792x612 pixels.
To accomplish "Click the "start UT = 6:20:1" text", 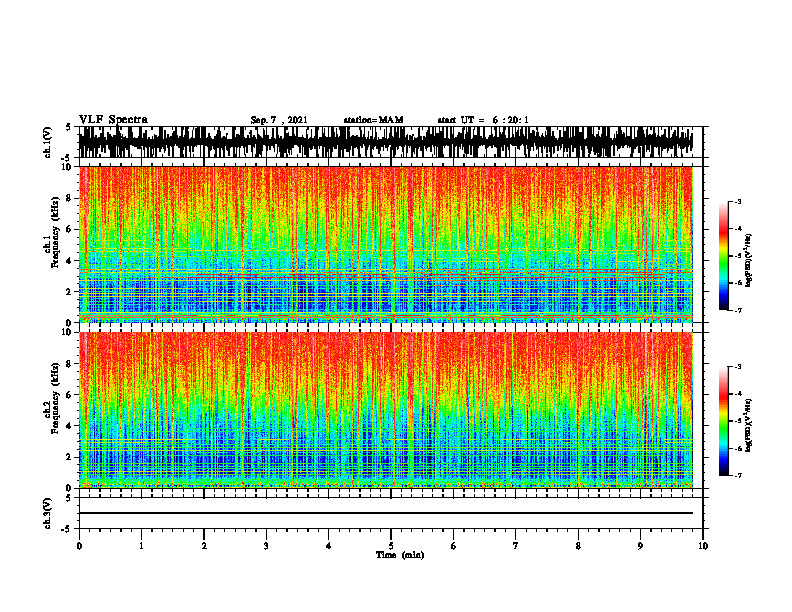I will [483, 120].
